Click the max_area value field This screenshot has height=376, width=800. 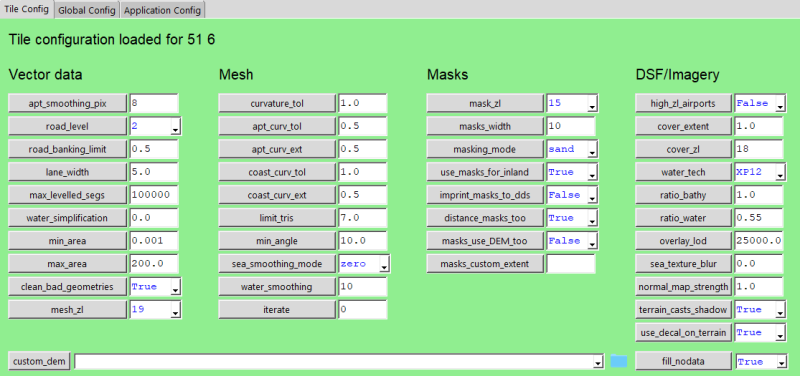coord(154,264)
